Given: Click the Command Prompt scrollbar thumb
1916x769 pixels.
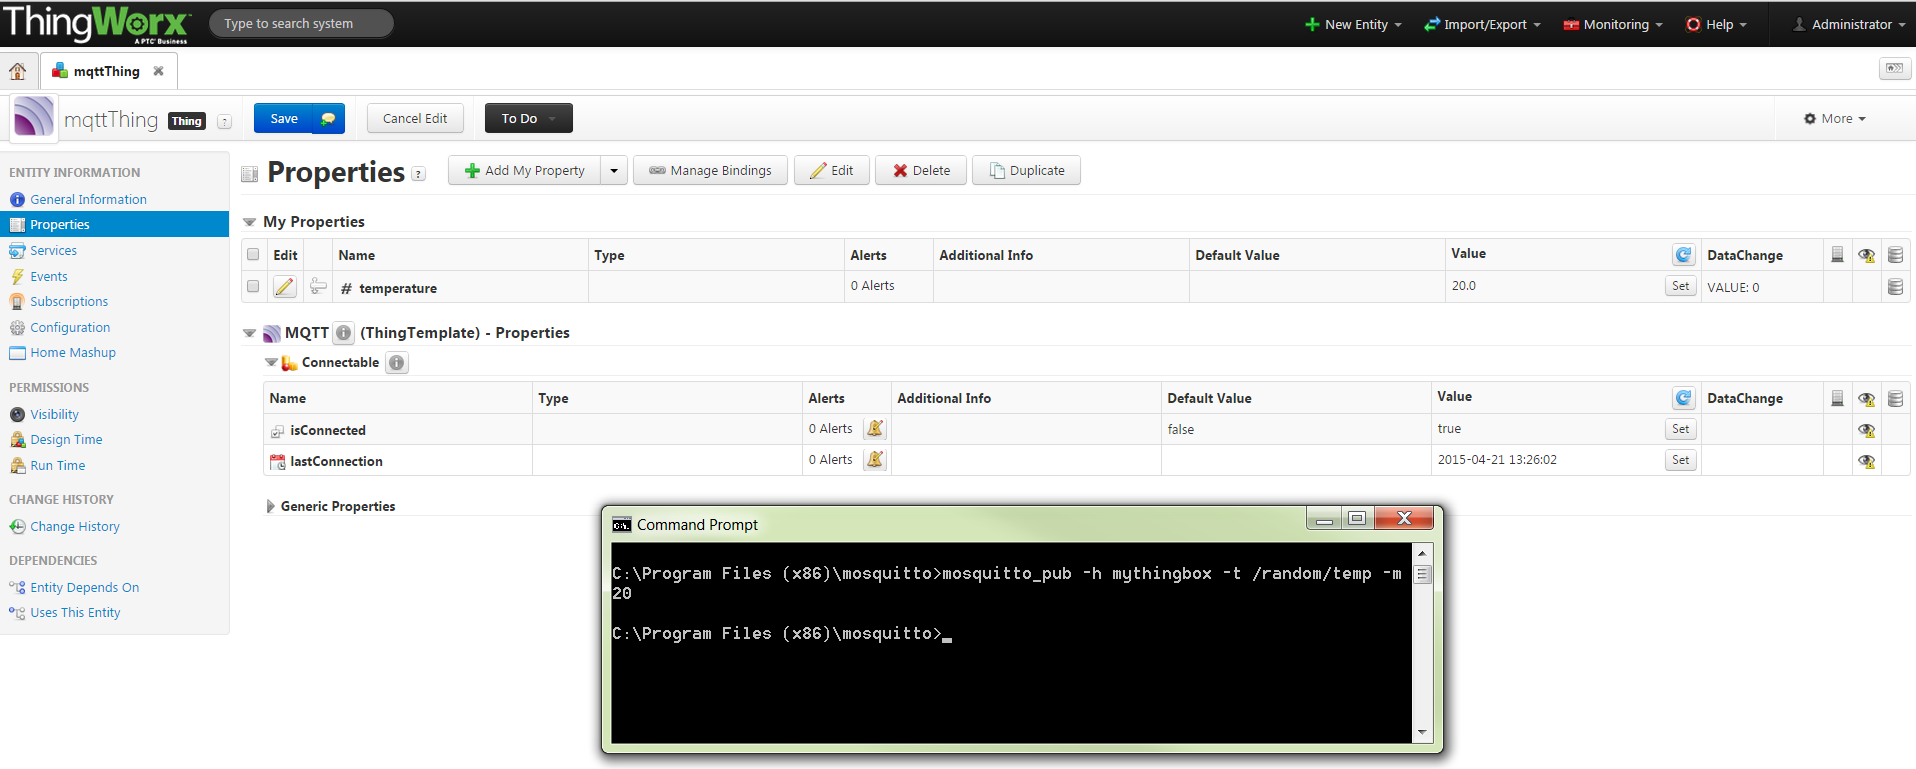Looking at the screenshot, I should 1422,574.
